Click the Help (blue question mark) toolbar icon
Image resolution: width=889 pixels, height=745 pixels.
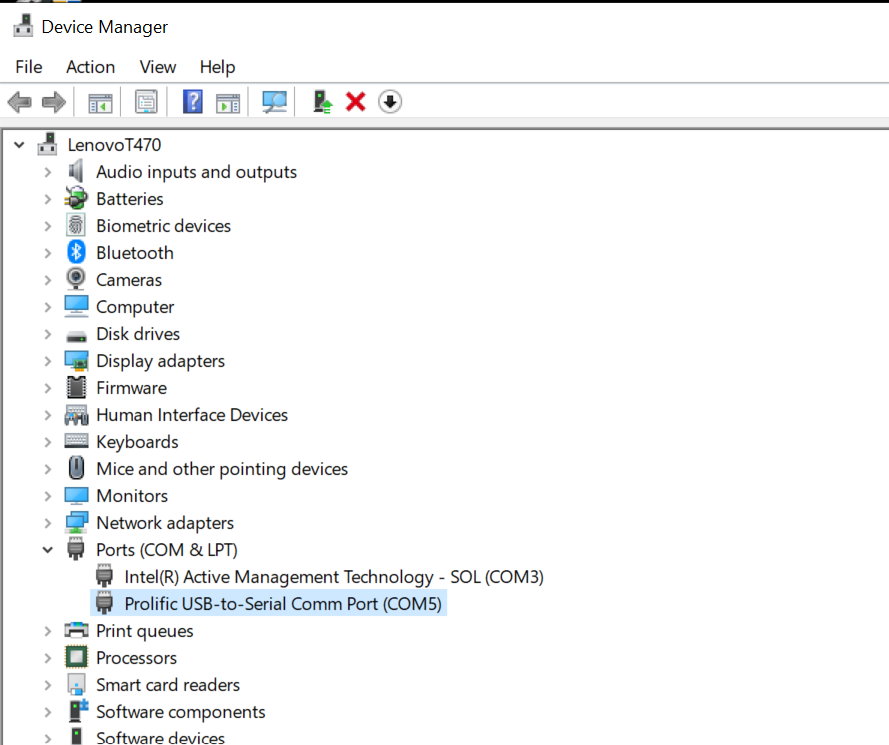[x=192, y=102]
